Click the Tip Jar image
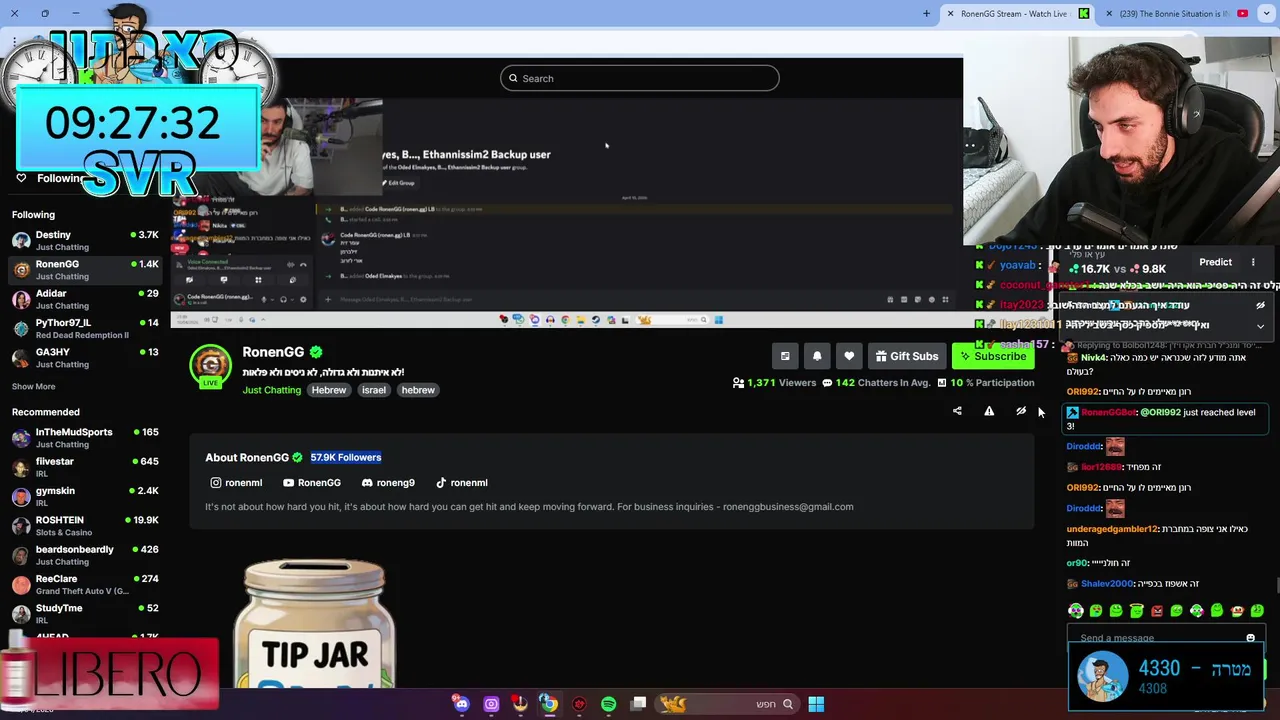The height and width of the screenshot is (720, 1280). coord(314,624)
